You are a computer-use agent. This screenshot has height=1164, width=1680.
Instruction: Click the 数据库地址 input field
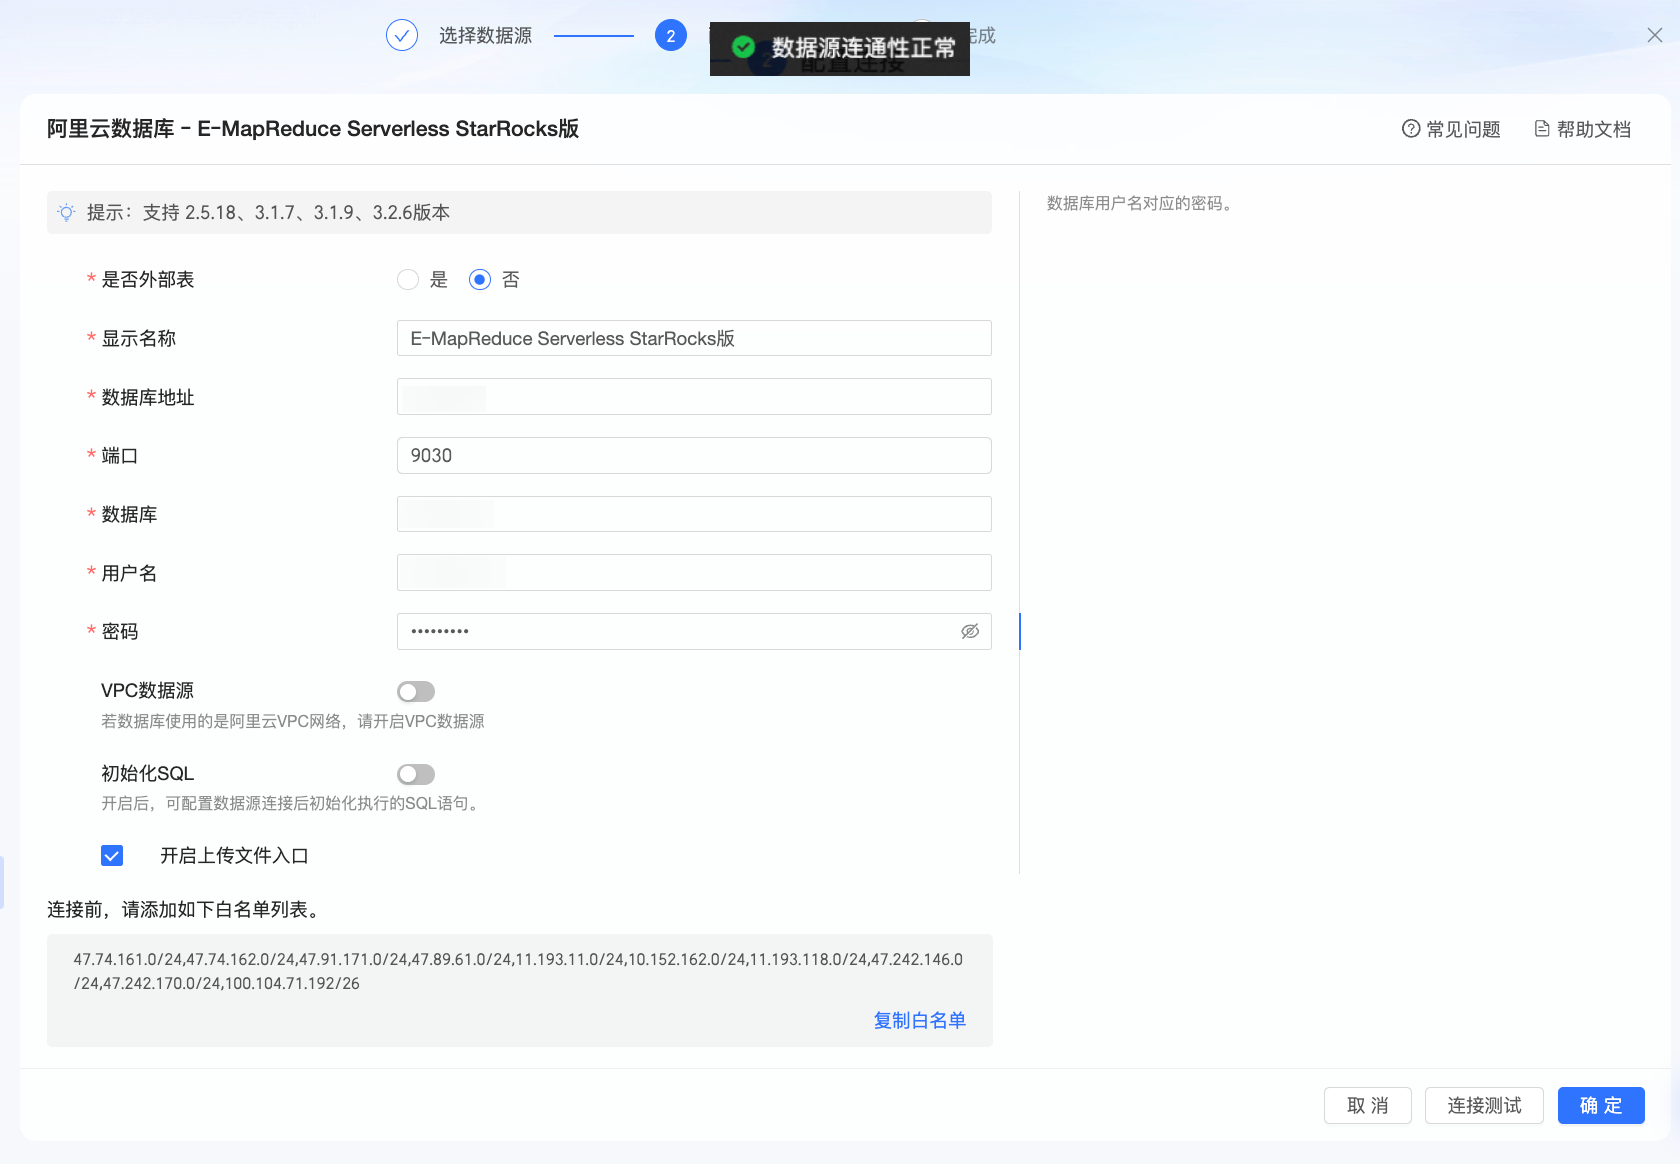coord(694,397)
